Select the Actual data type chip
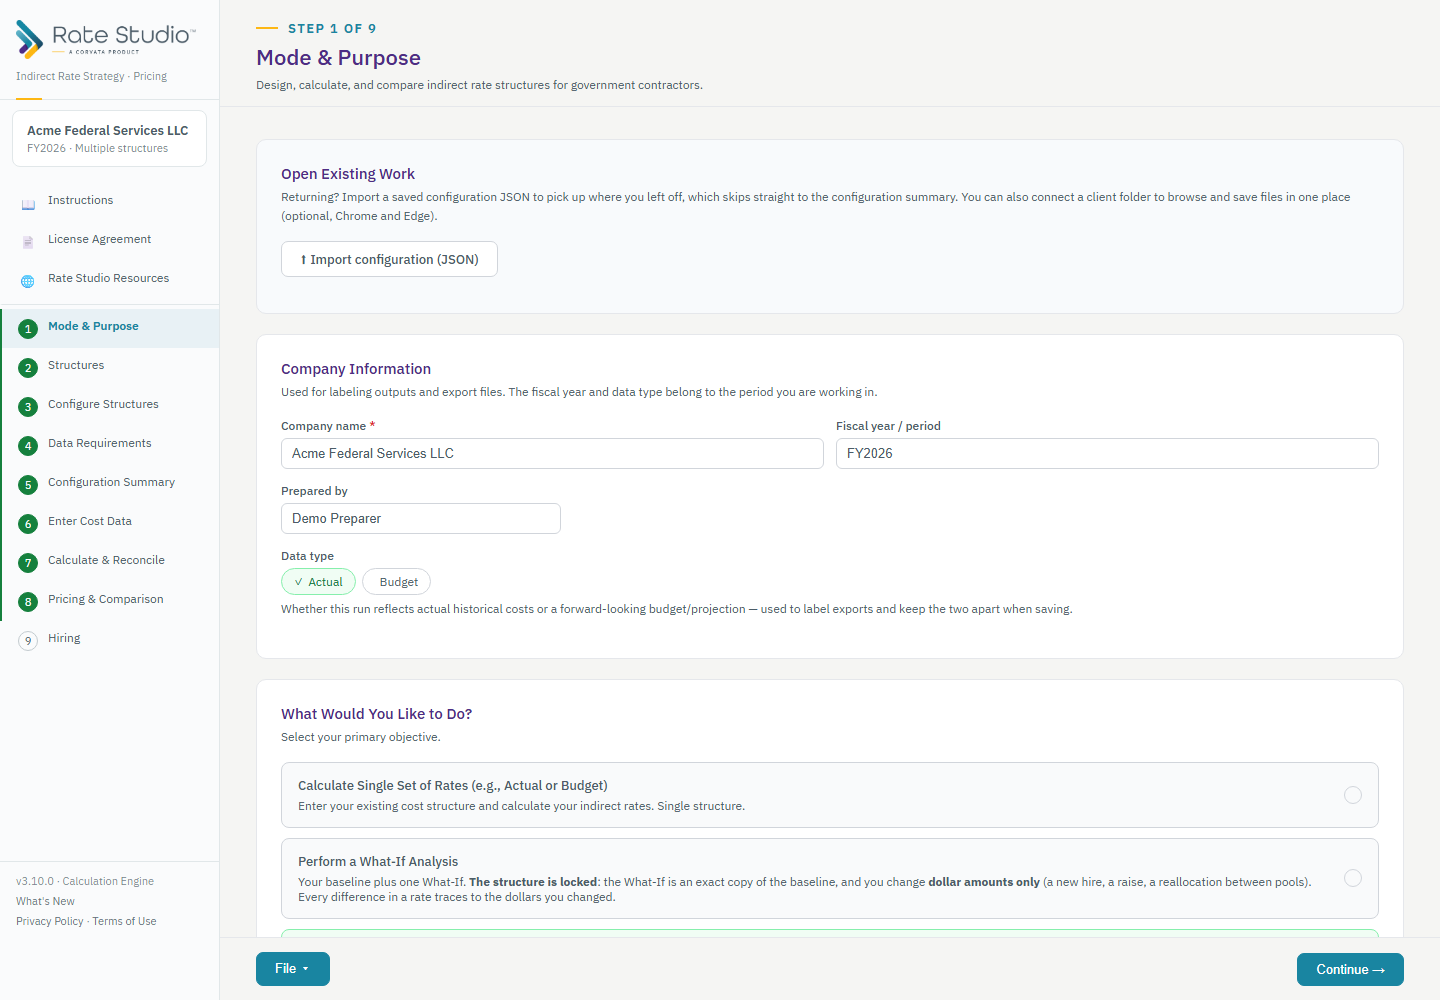 (318, 582)
